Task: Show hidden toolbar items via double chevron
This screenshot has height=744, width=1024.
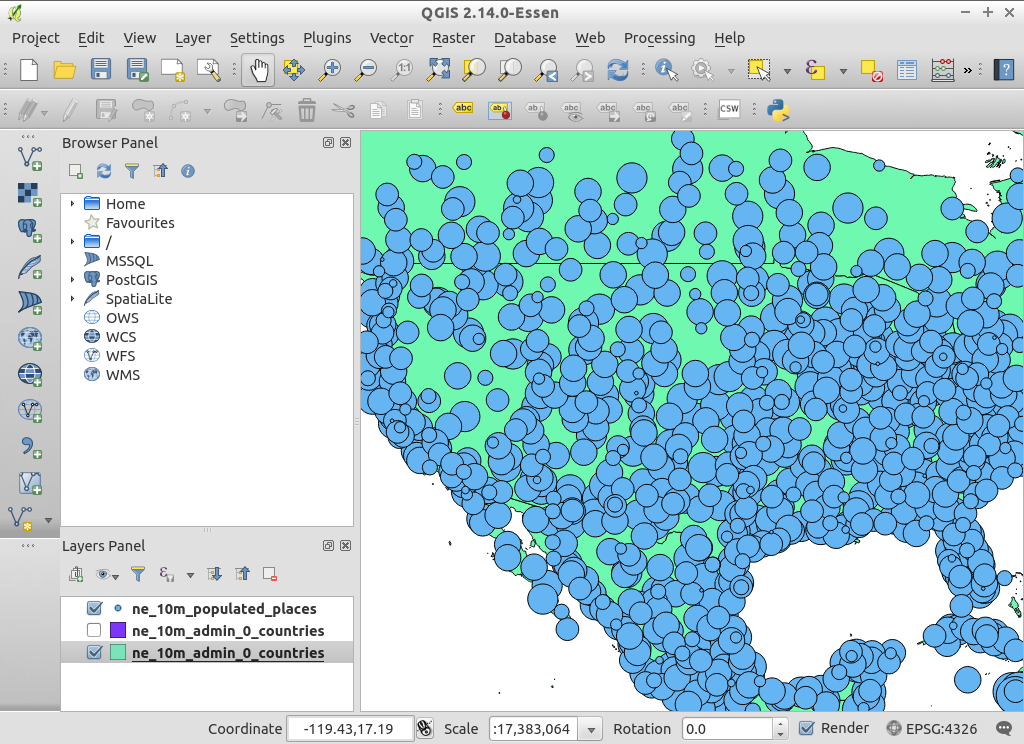Action: [x=968, y=70]
